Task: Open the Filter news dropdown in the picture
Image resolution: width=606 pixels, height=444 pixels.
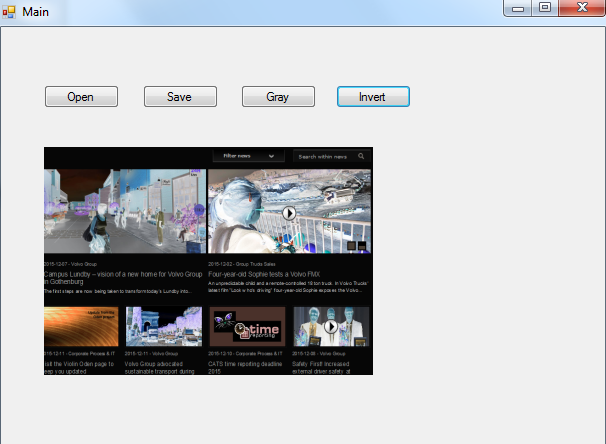Action: (x=249, y=156)
